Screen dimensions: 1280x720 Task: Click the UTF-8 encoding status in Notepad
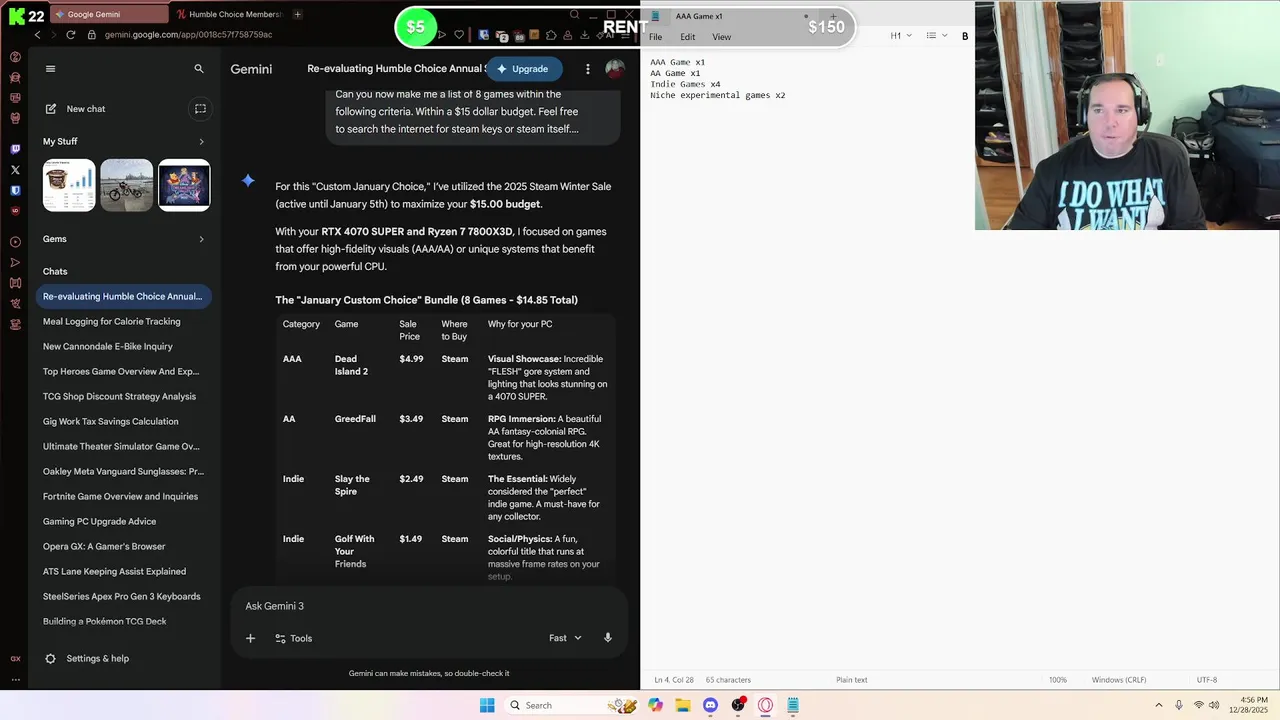point(1207,680)
